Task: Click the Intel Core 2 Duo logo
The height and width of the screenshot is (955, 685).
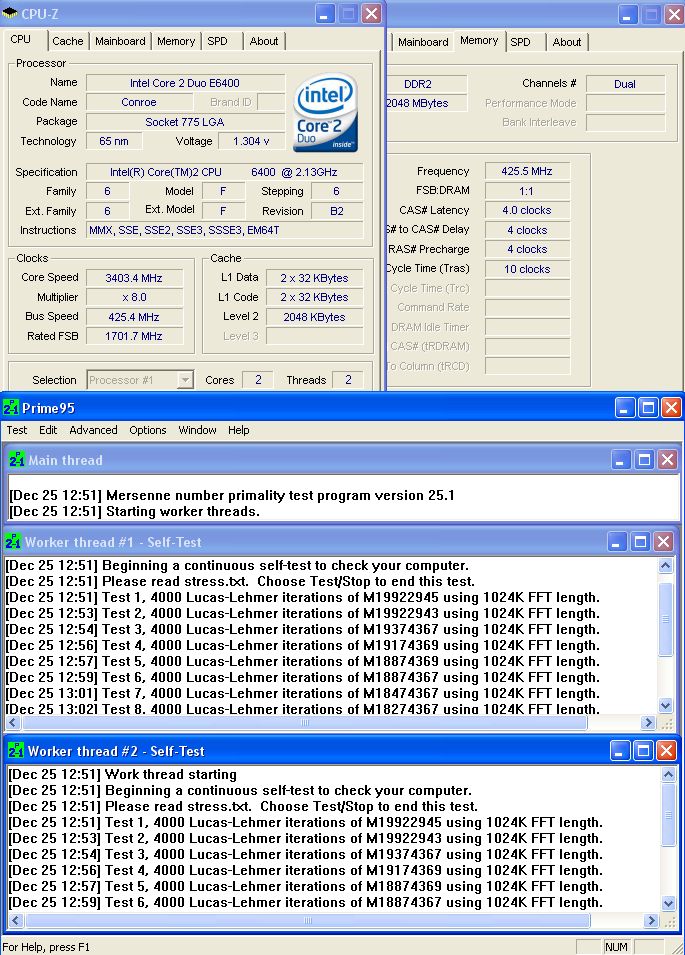Action: [326, 114]
